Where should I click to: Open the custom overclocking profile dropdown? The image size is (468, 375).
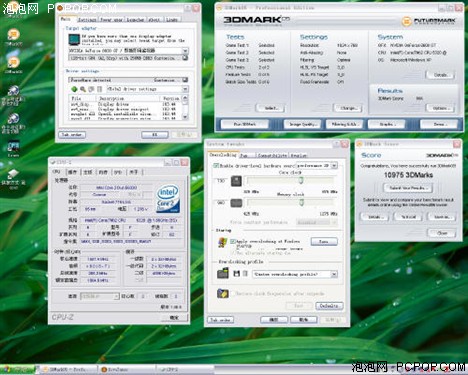(x=334, y=274)
